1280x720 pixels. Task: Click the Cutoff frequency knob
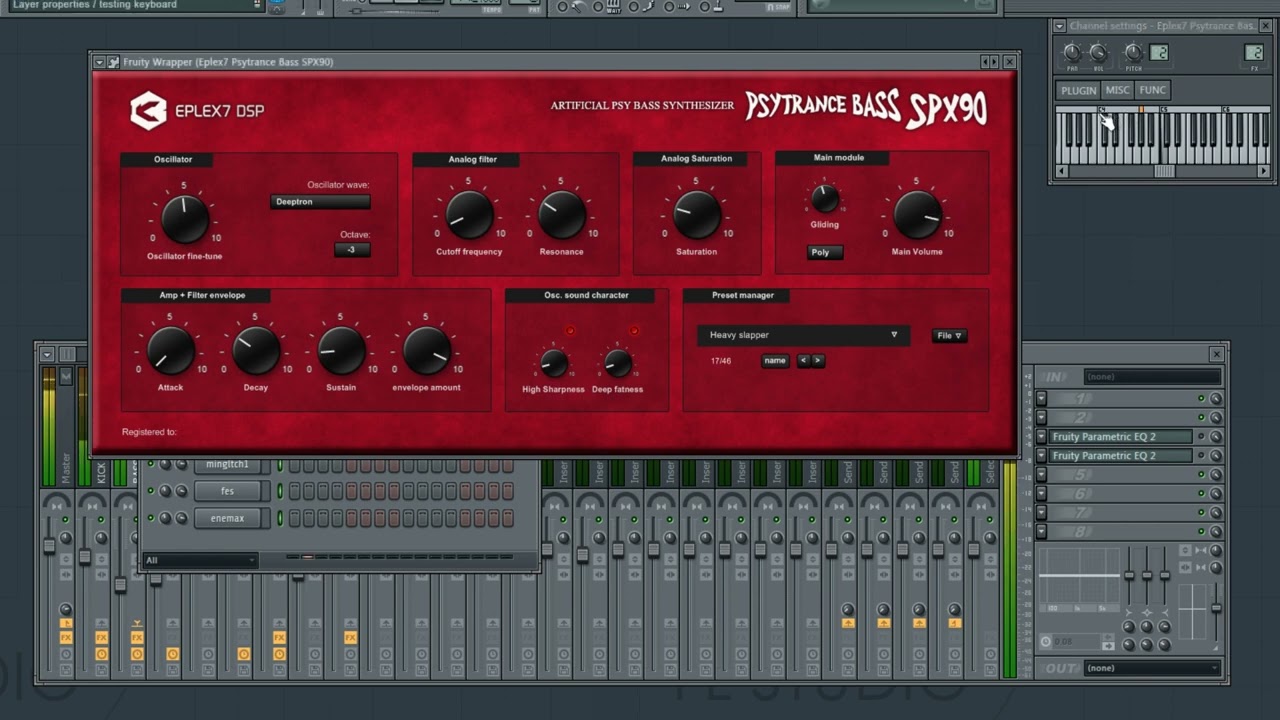469,214
